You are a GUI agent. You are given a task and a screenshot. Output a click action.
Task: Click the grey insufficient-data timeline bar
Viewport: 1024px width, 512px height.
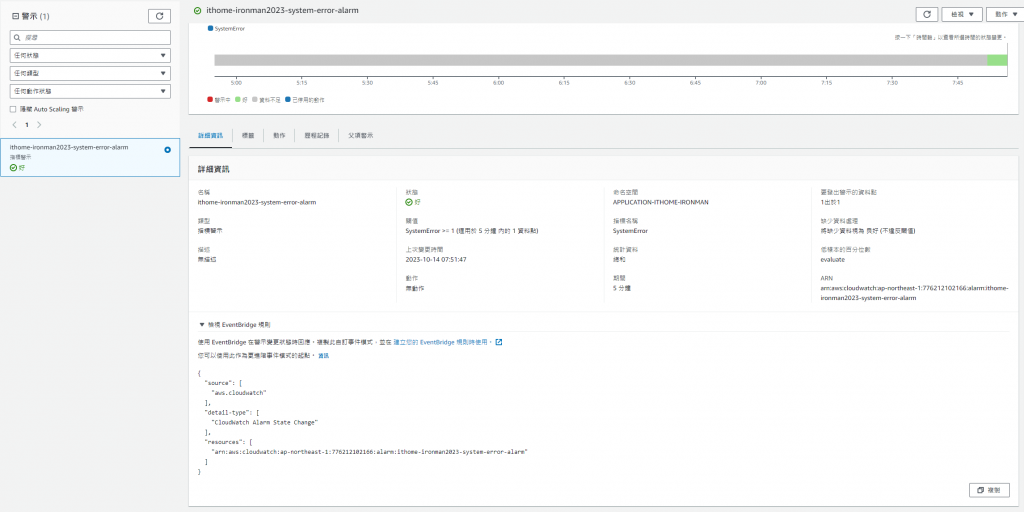600,60
